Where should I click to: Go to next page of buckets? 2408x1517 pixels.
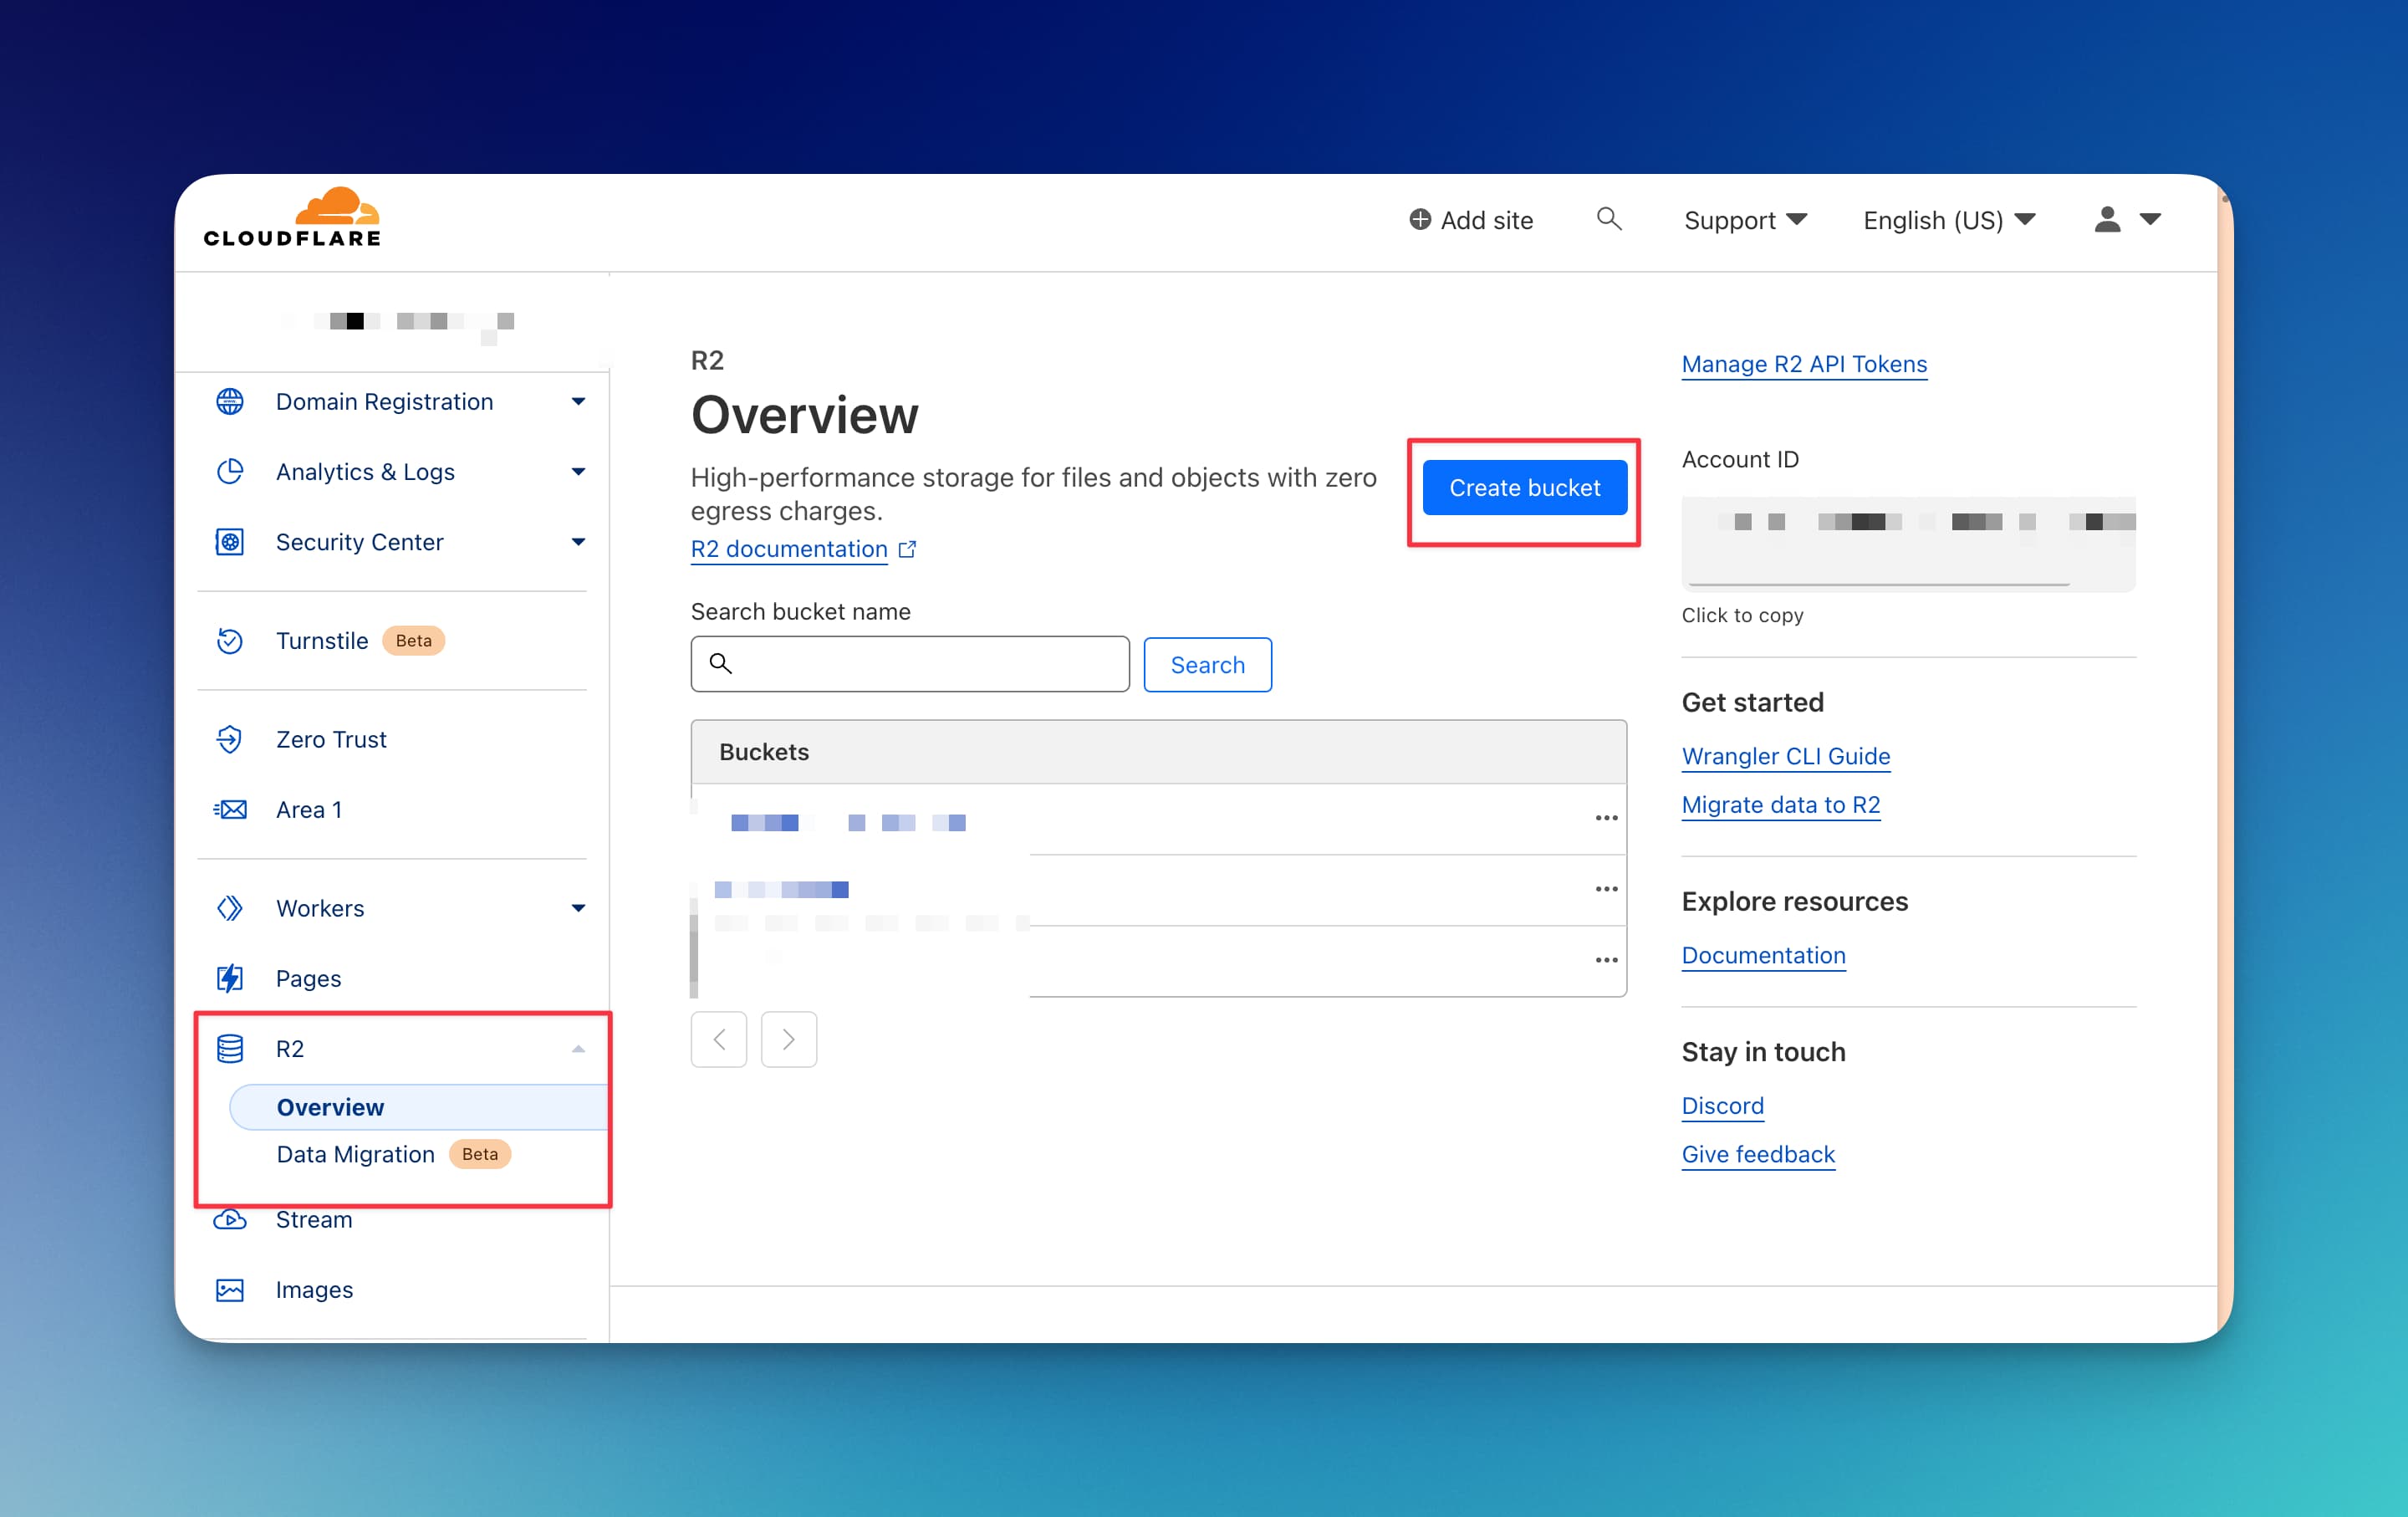tap(789, 1039)
